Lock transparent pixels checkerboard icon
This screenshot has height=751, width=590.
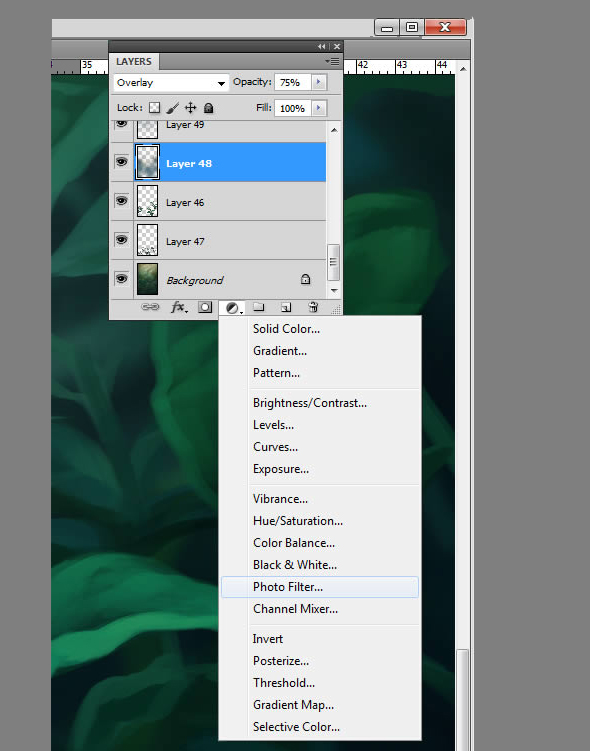click(154, 108)
